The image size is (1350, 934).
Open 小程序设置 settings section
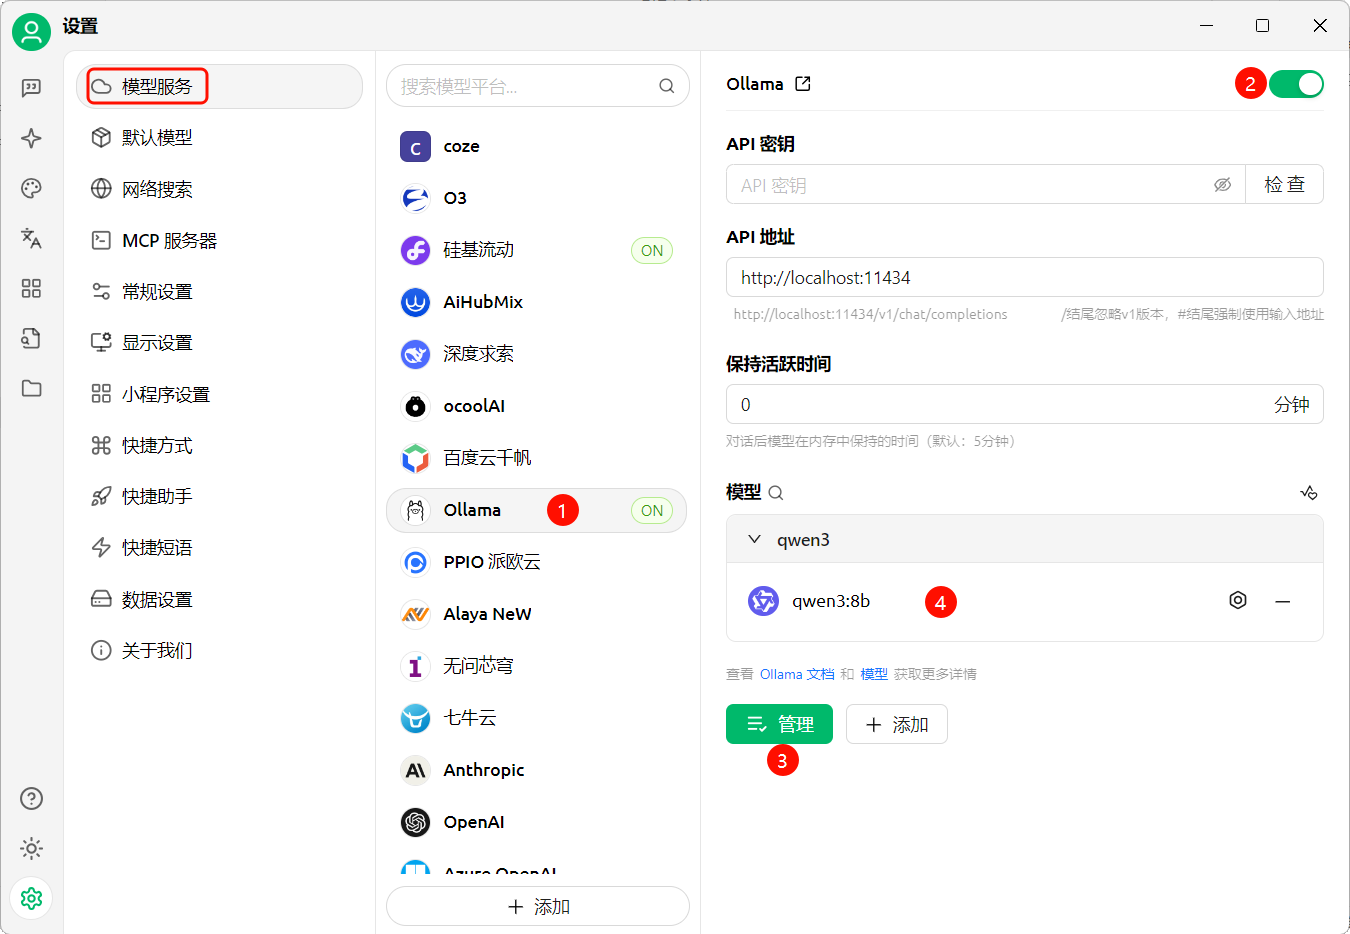219,394
